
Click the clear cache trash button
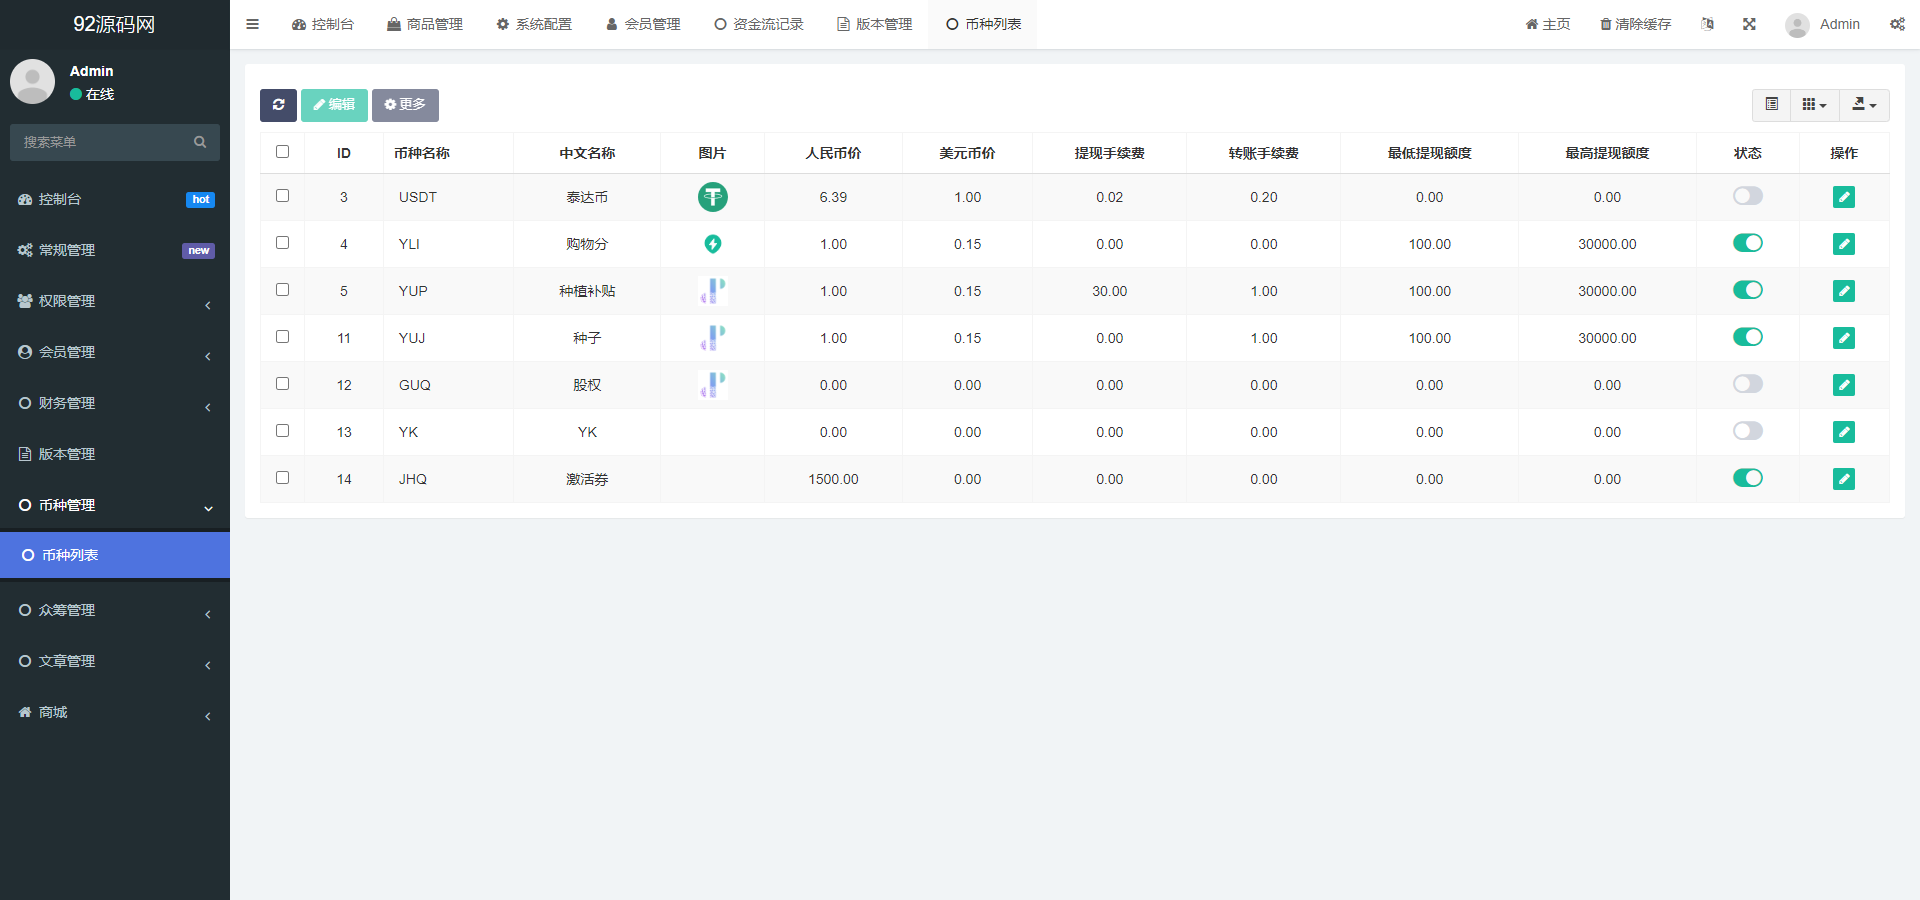point(1636,24)
